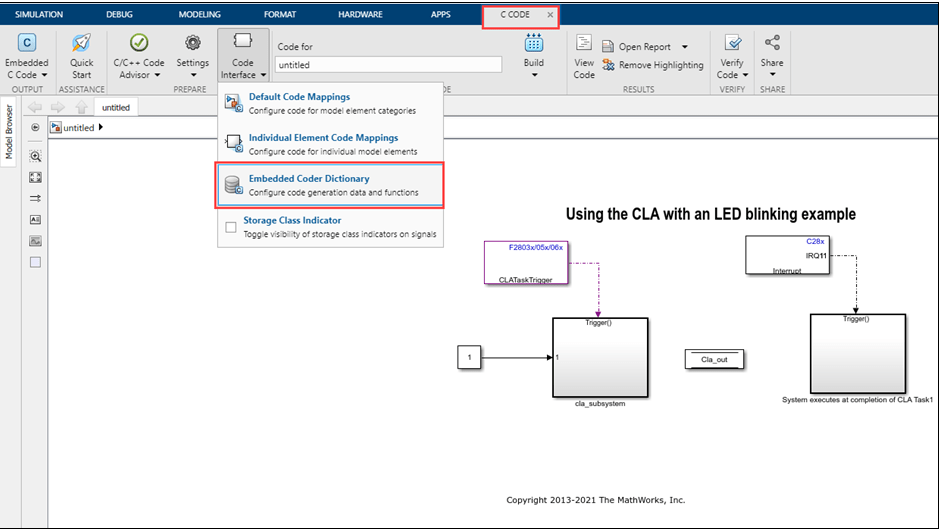Switch to the SIMULATION tab
Image resolution: width=939 pixels, height=530 pixels.
point(39,14)
